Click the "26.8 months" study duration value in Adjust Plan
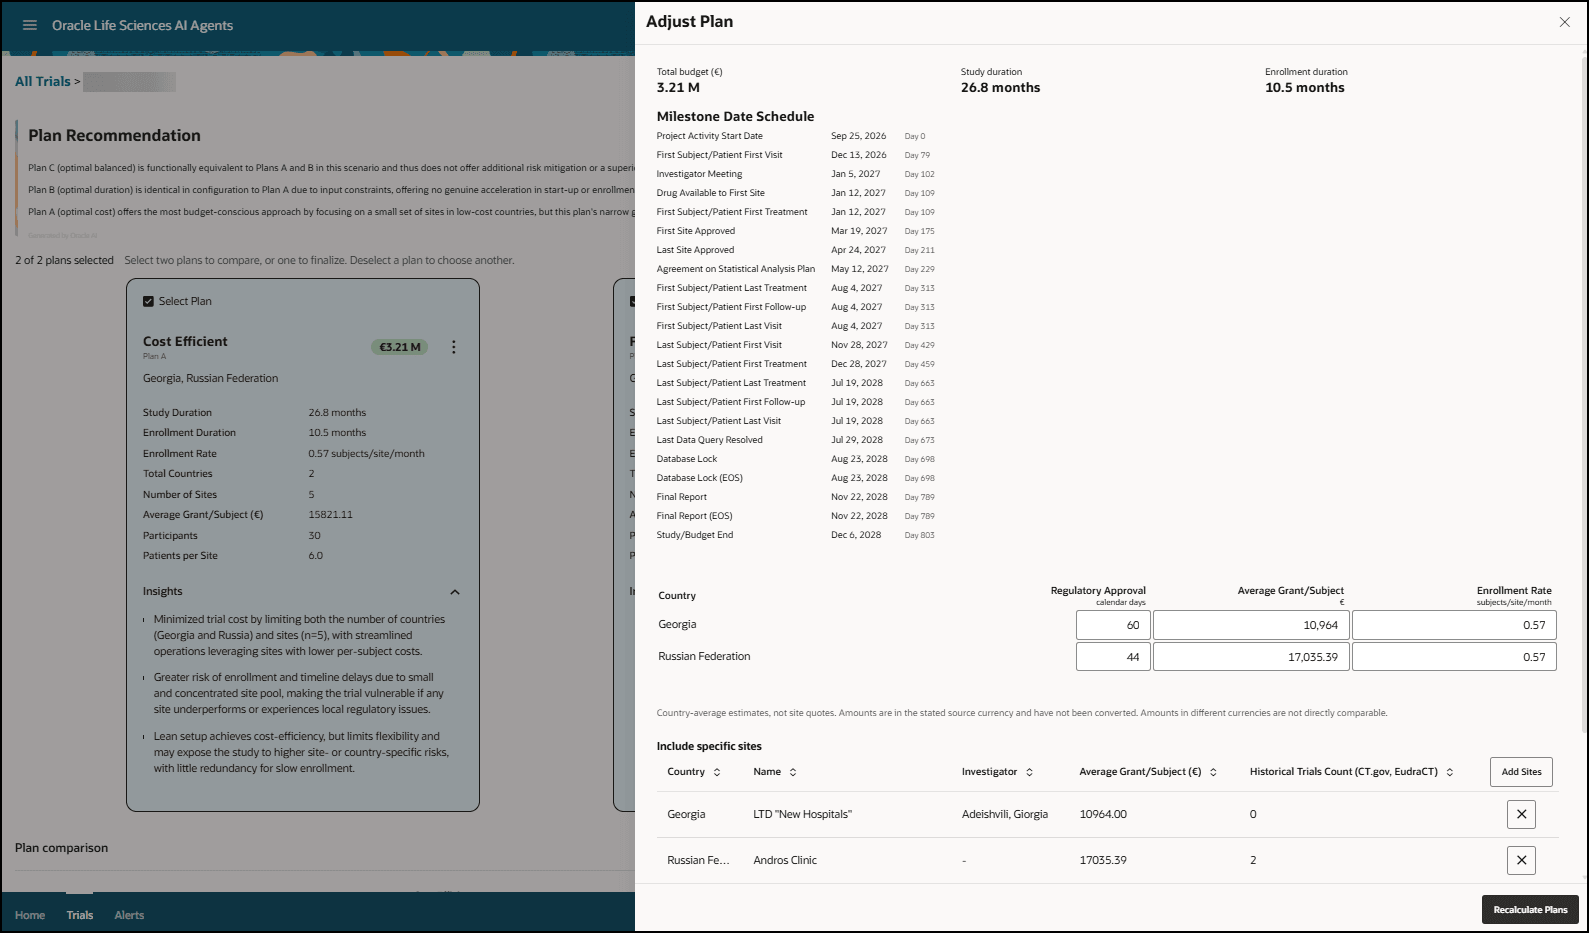The height and width of the screenshot is (933, 1589). click(1000, 88)
